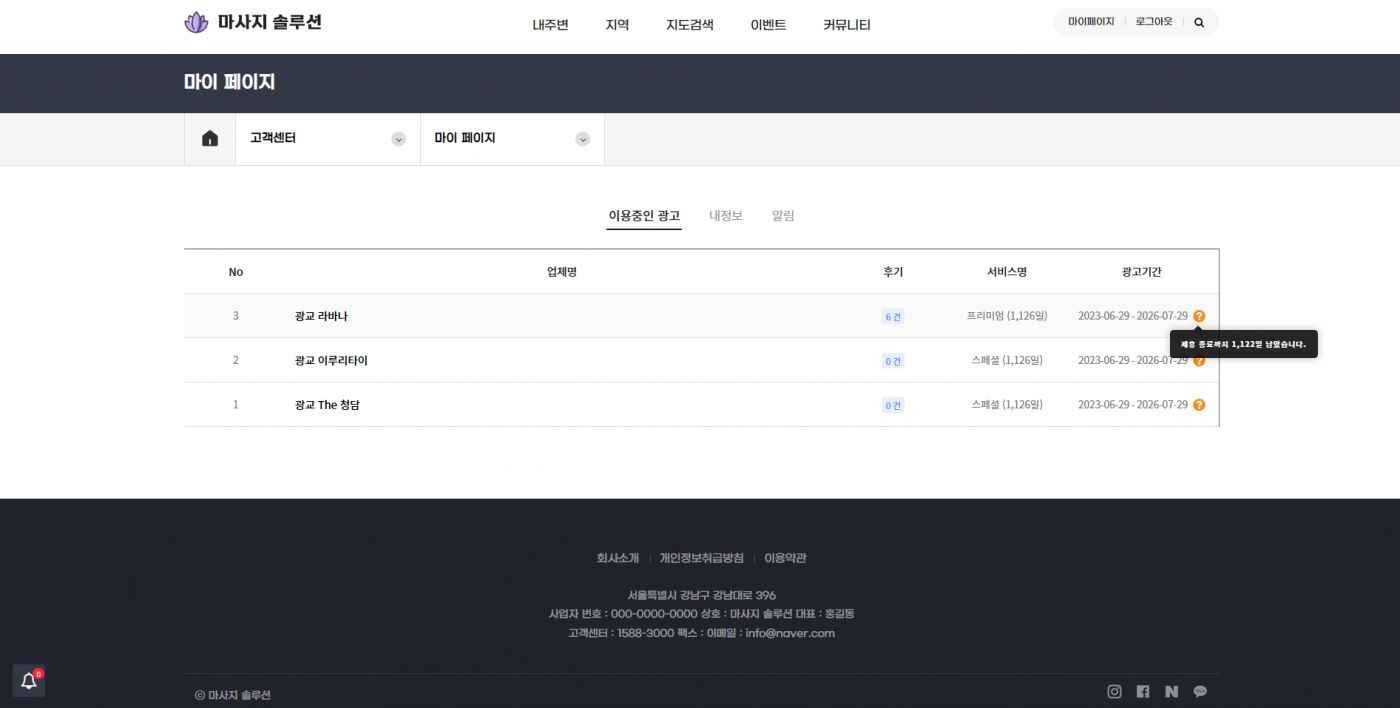The image size is (1400, 708).
Task: Expand the 마이 페이지 breadcrumb dropdown
Action: tap(582, 139)
